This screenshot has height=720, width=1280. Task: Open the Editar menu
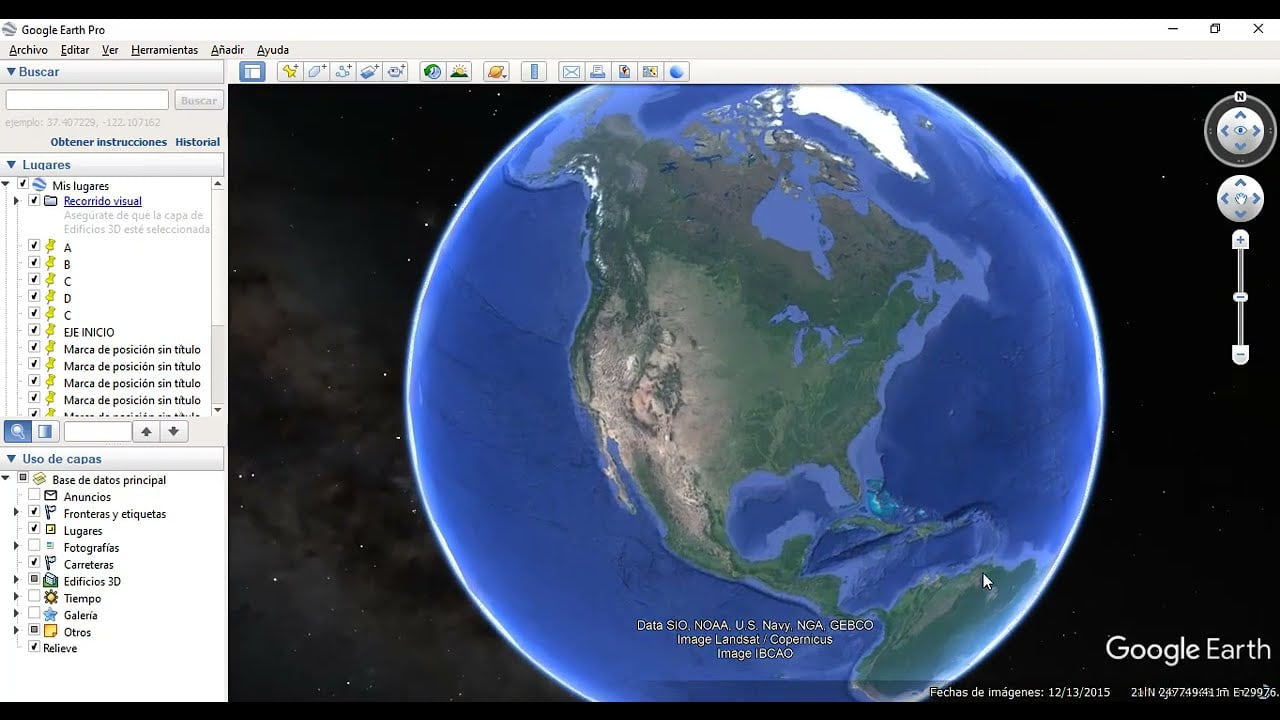pos(75,50)
